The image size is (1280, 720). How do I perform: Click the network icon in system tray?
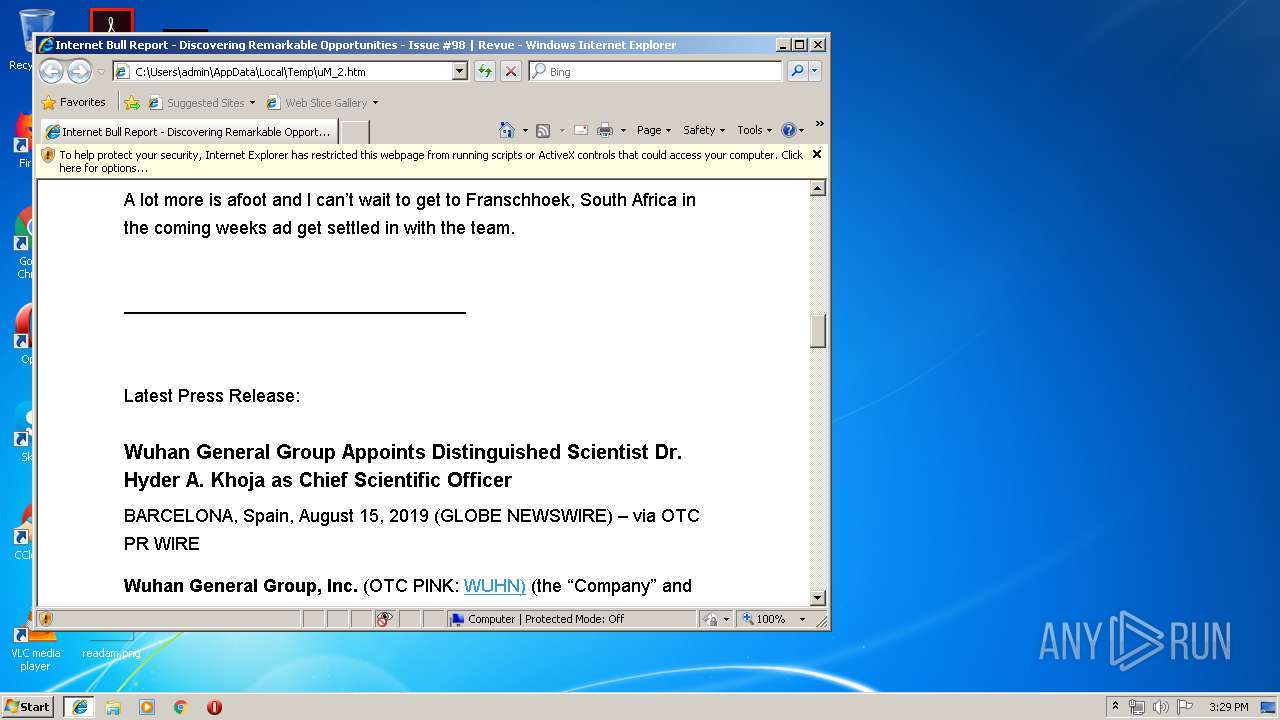1137,707
